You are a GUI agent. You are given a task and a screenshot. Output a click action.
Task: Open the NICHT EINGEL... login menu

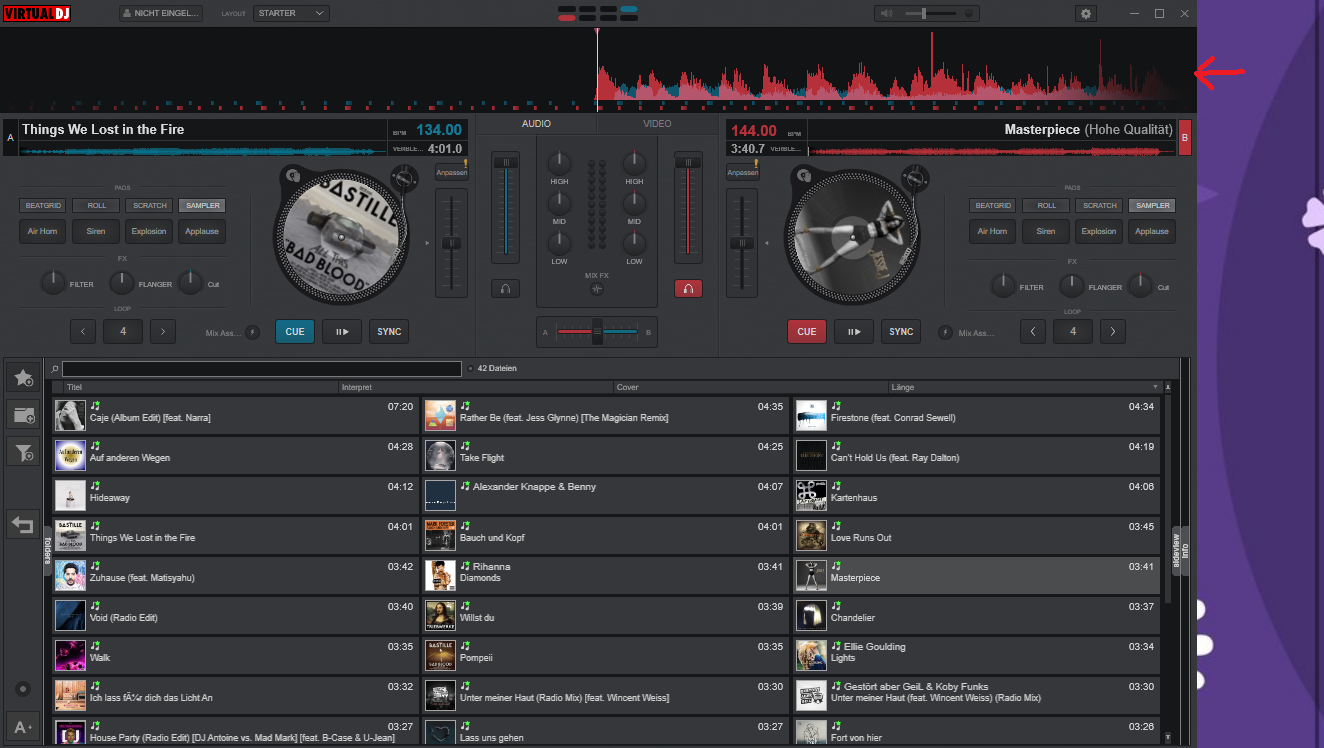pyautogui.click(x=161, y=13)
